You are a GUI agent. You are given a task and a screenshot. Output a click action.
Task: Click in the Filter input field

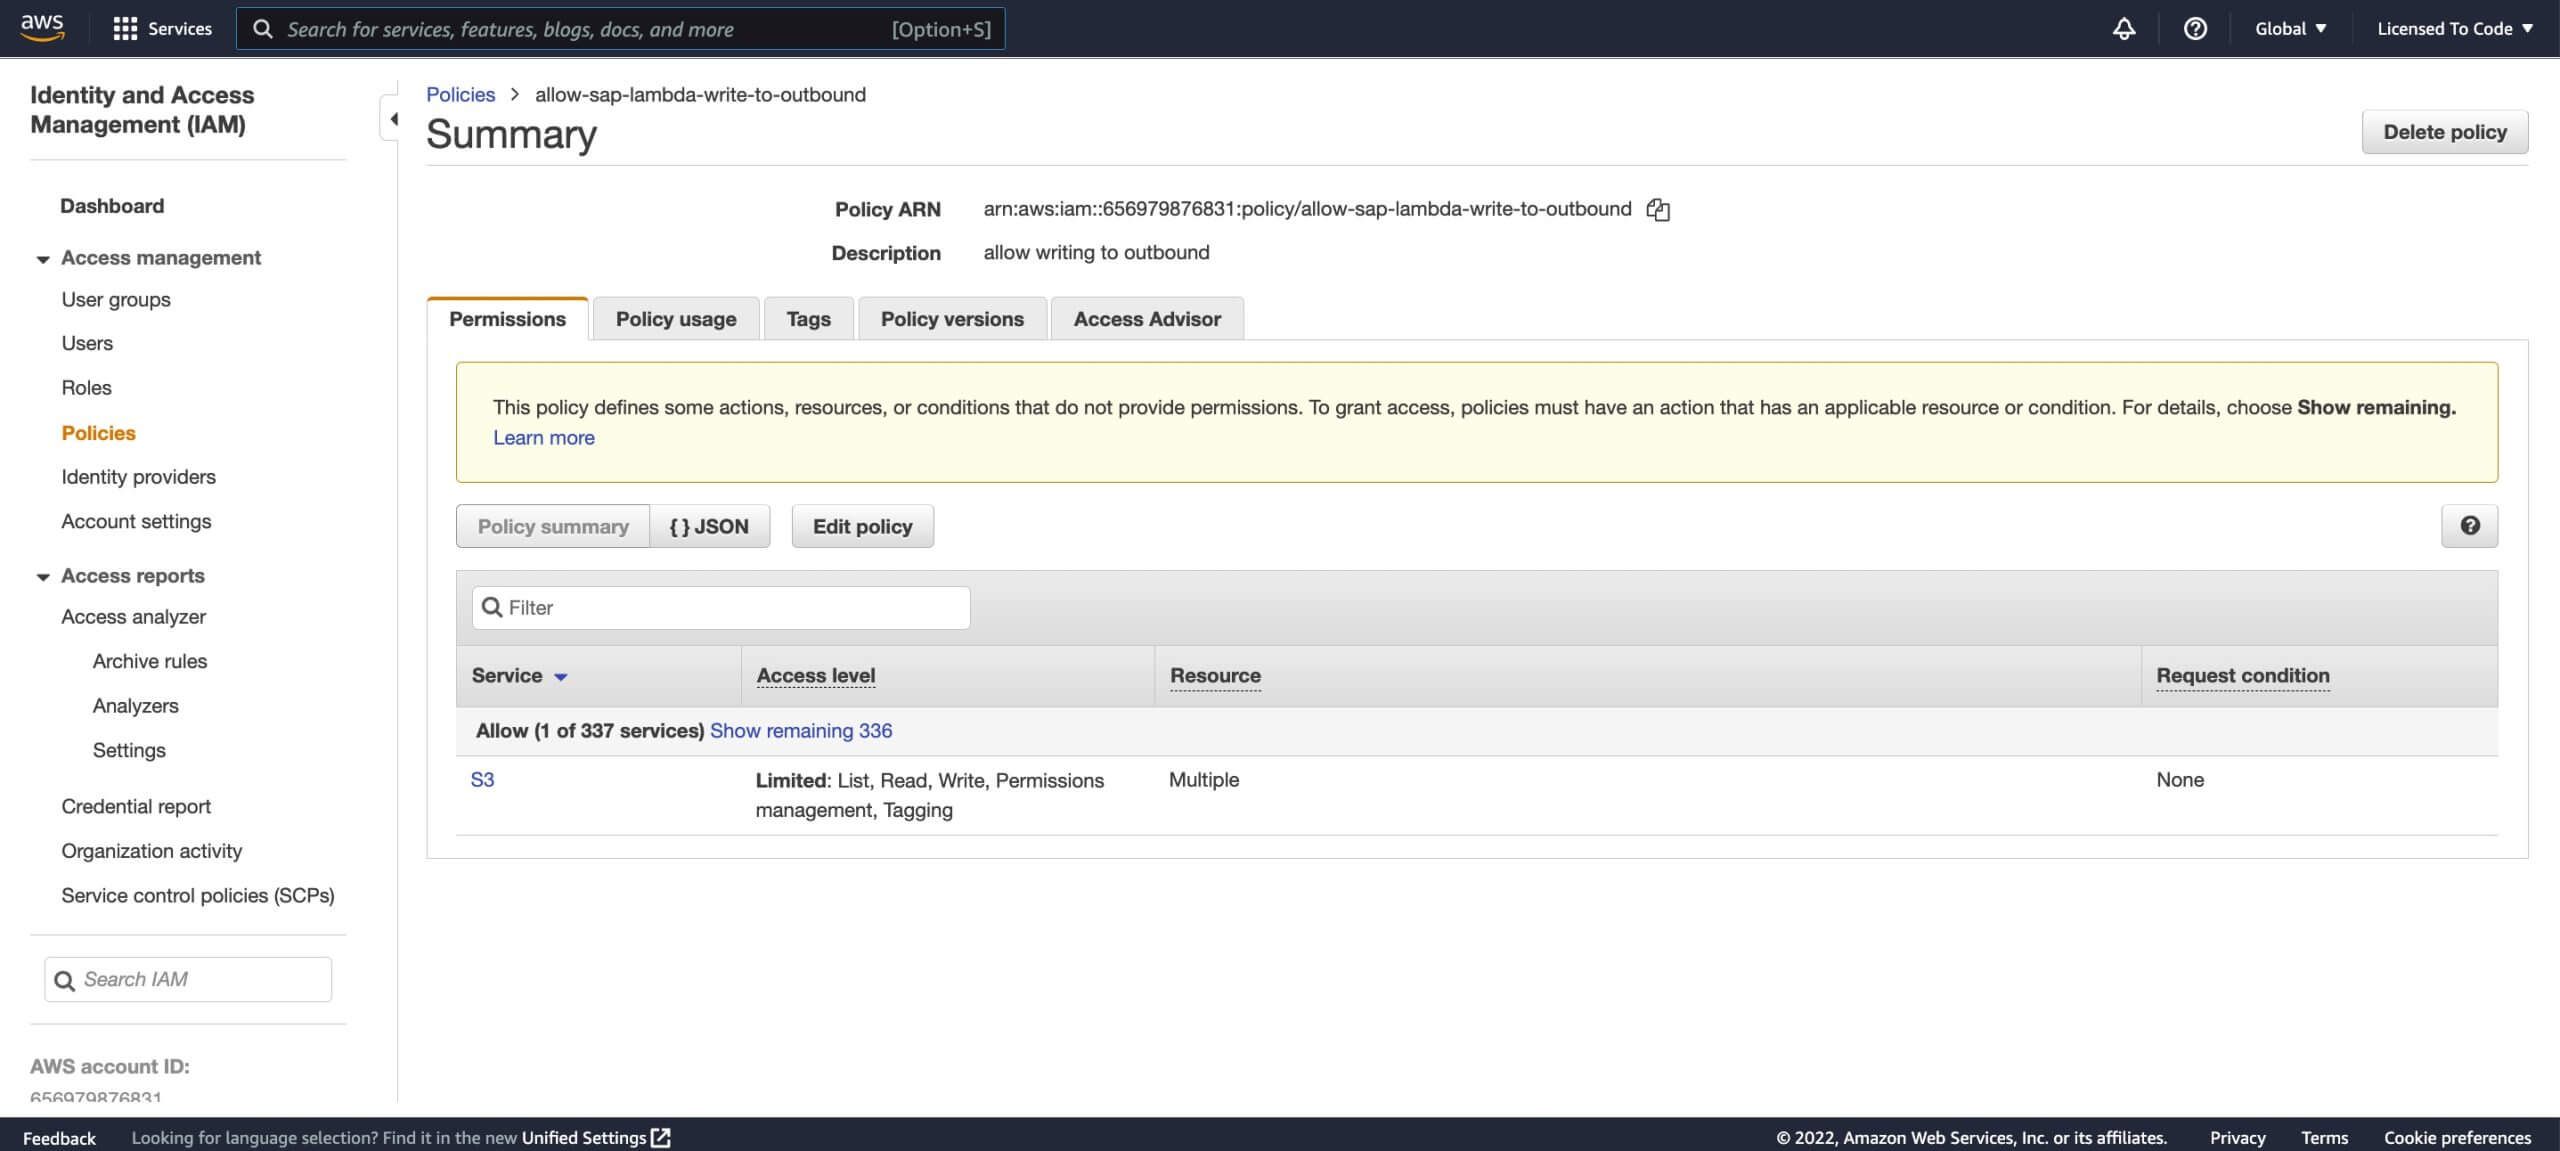(x=721, y=608)
